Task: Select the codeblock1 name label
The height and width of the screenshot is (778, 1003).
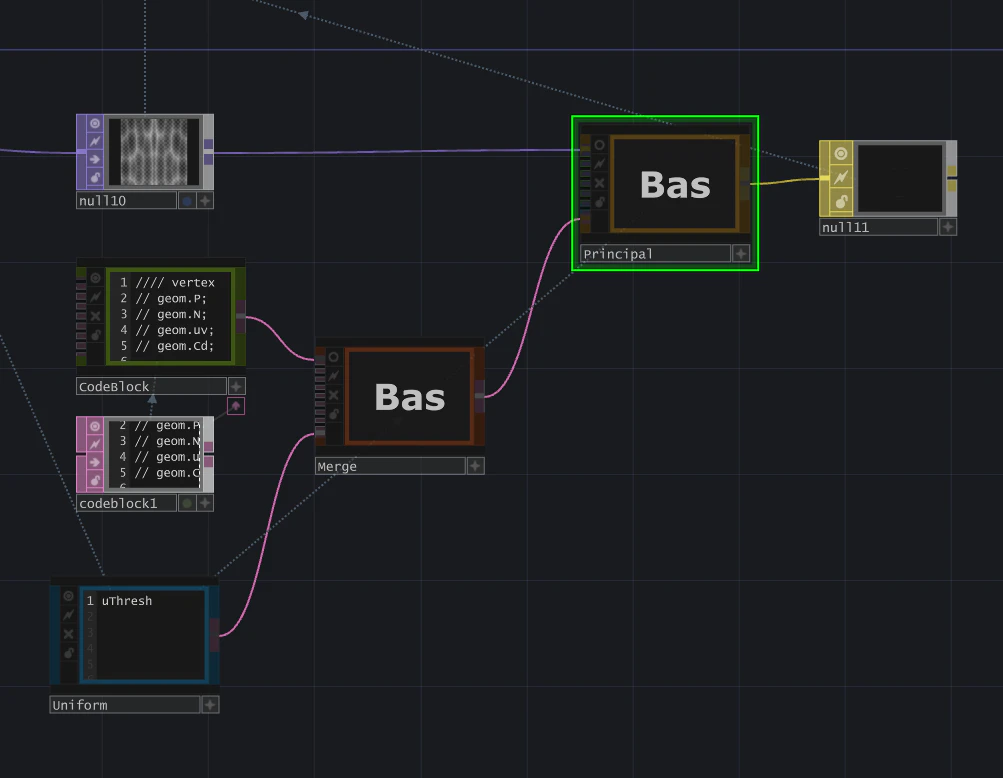Action: click(x=126, y=504)
